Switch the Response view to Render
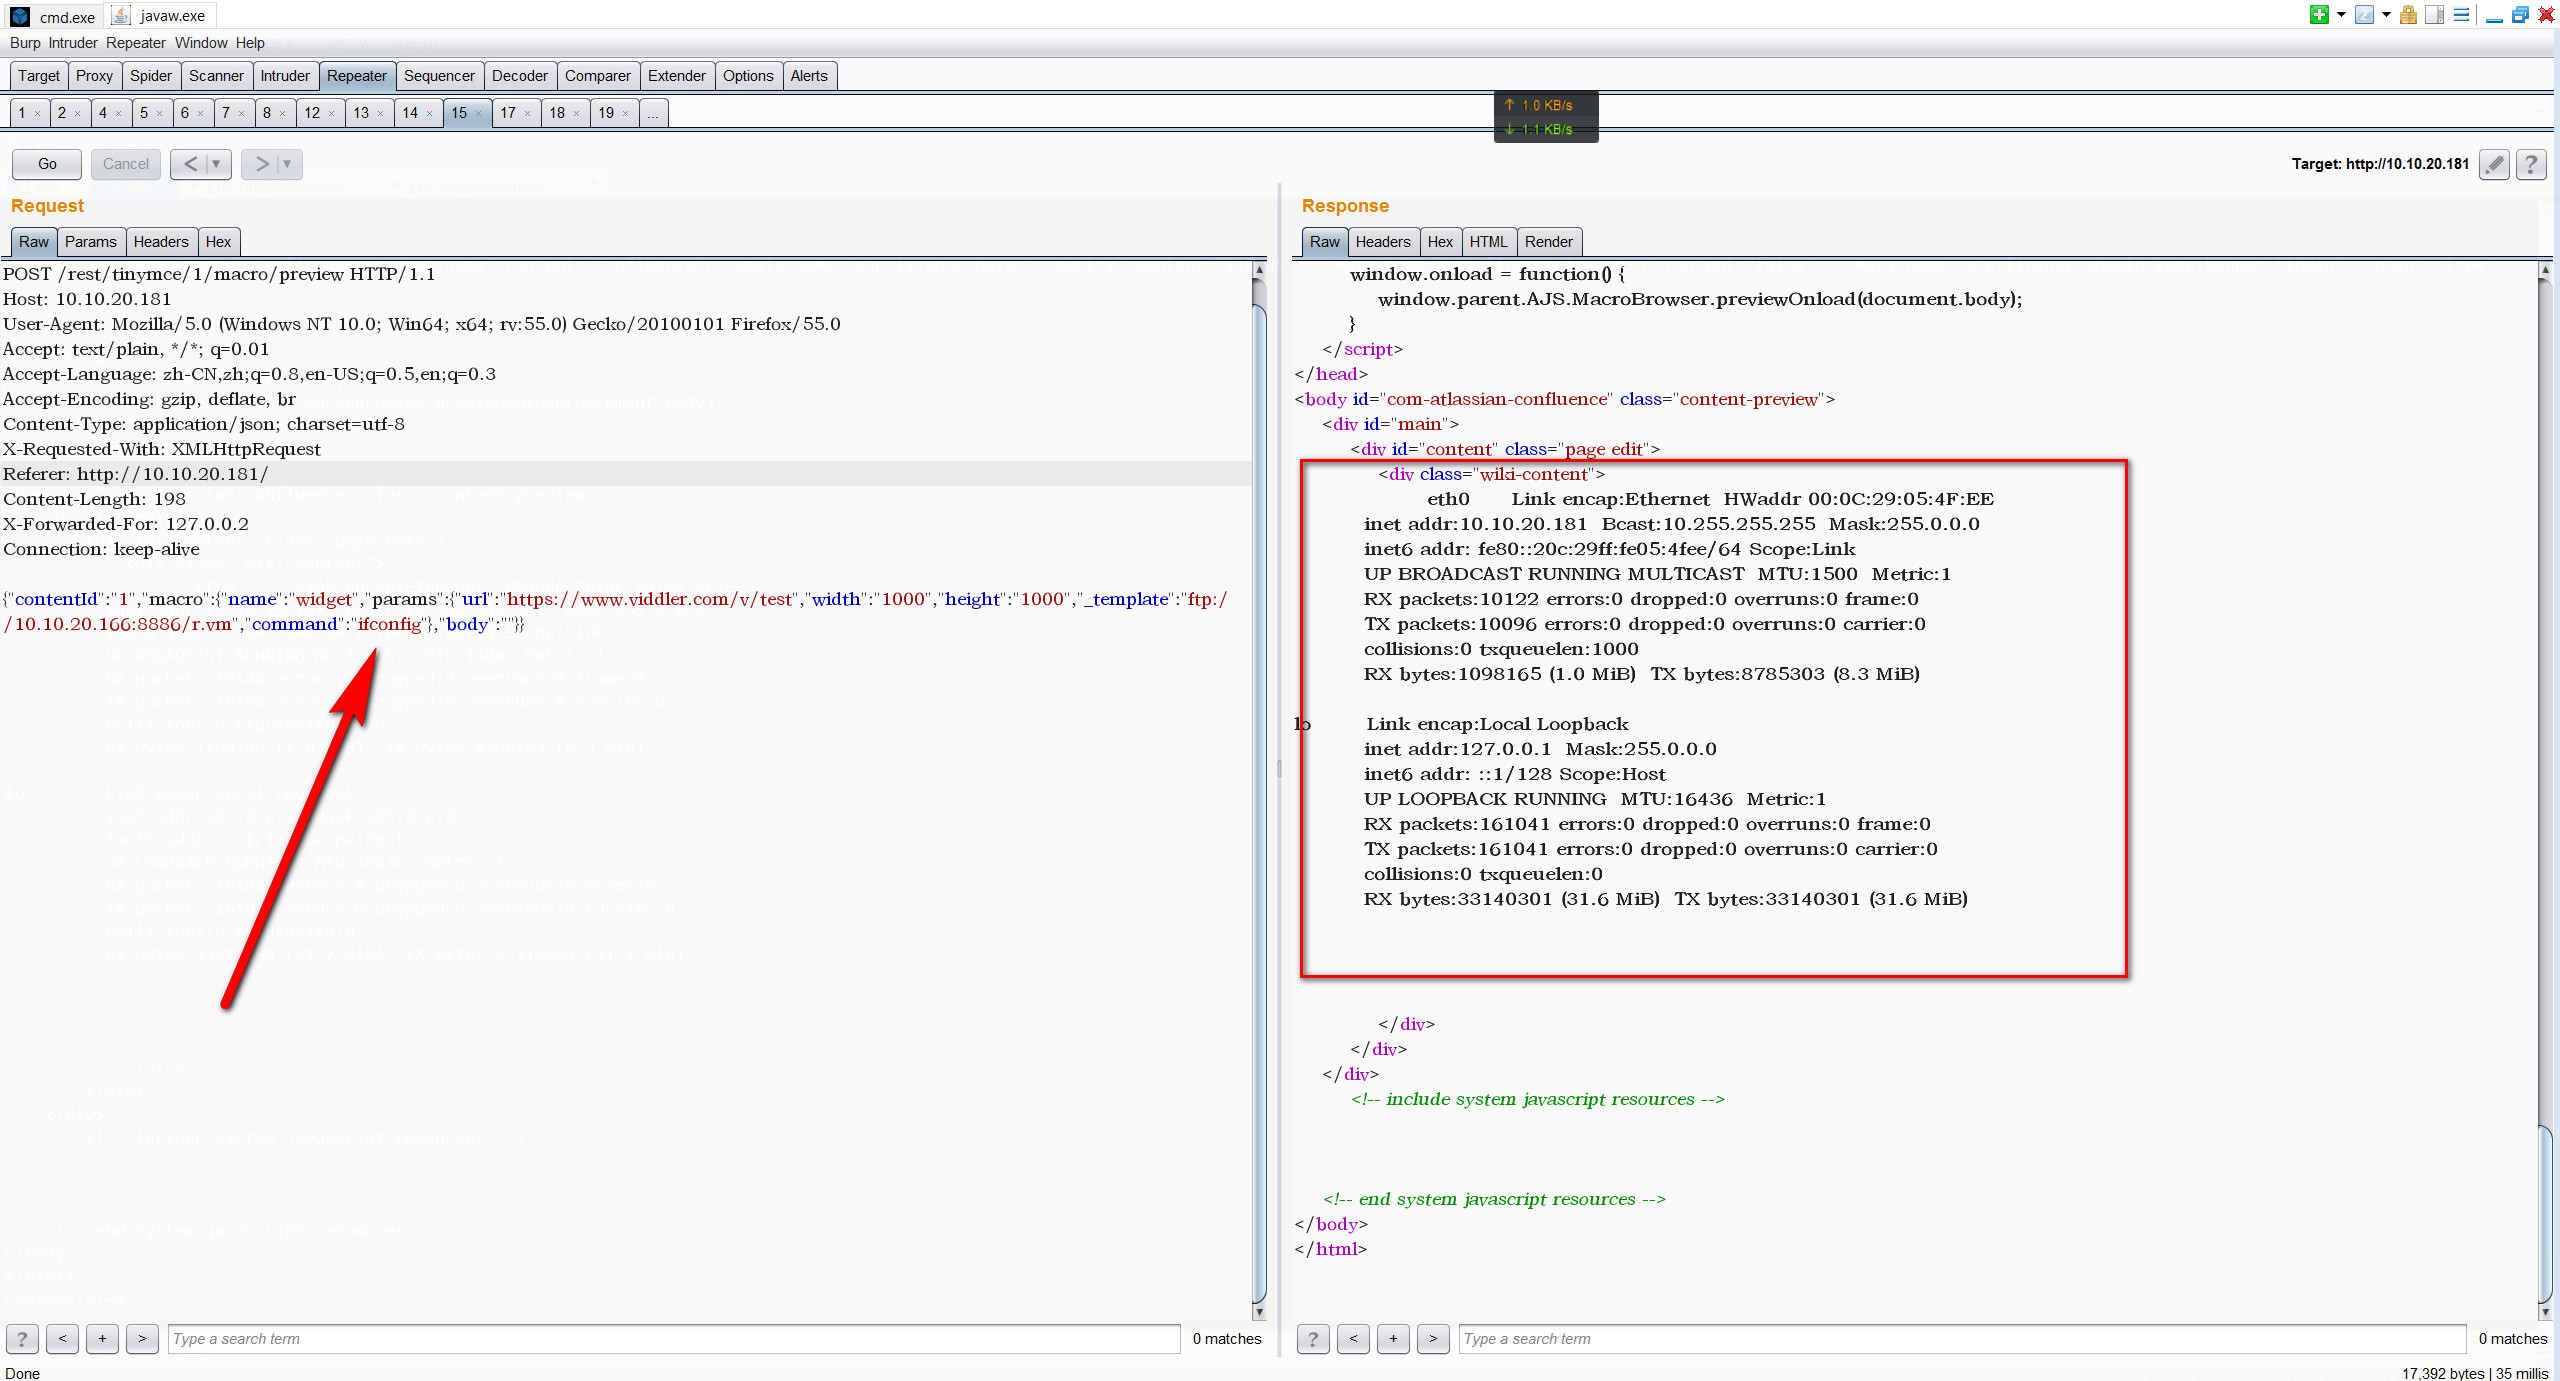2560x1381 pixels. click(x=1549, y=242)
